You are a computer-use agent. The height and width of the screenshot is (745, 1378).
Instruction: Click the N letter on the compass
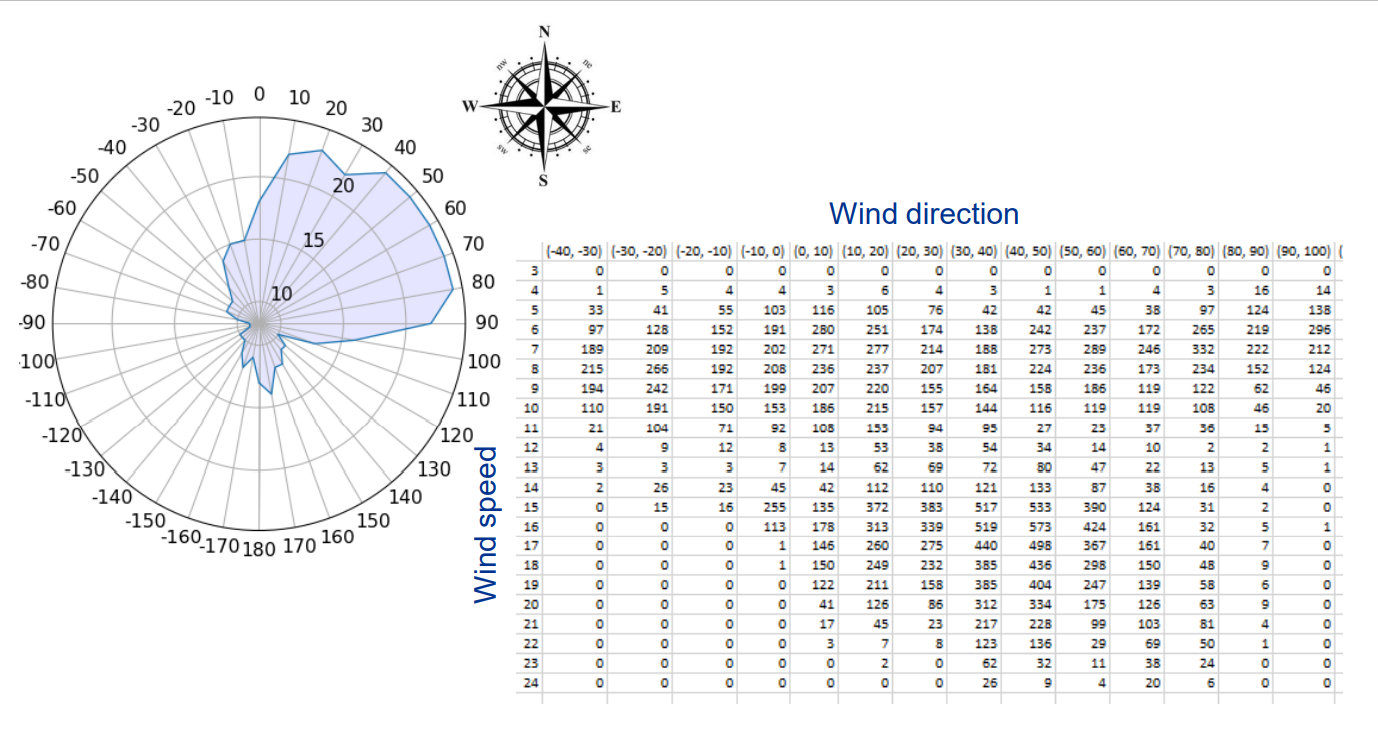545,31
